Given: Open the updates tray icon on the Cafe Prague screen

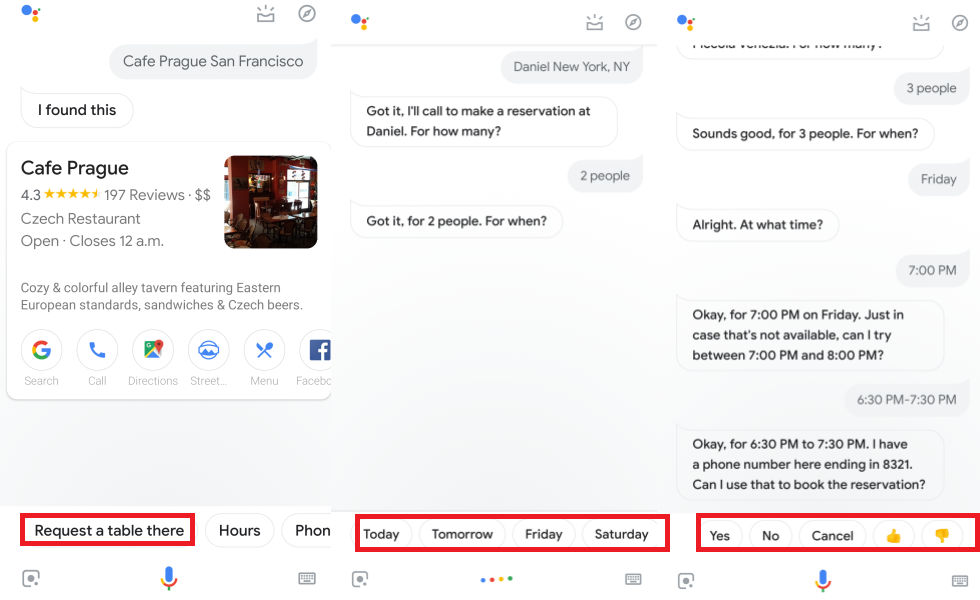Looking at the screenshot, I should [x=266, y=14].
